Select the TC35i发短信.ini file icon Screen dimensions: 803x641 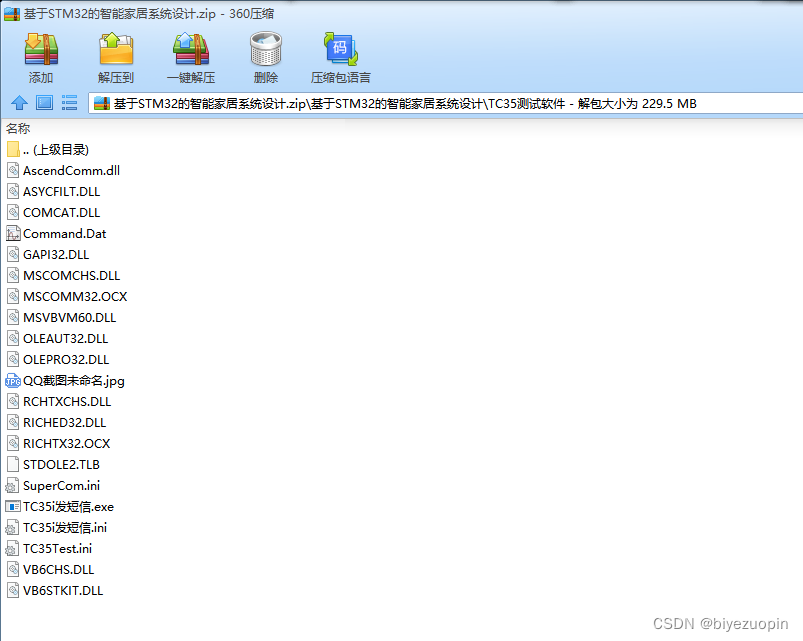[12, 527]
